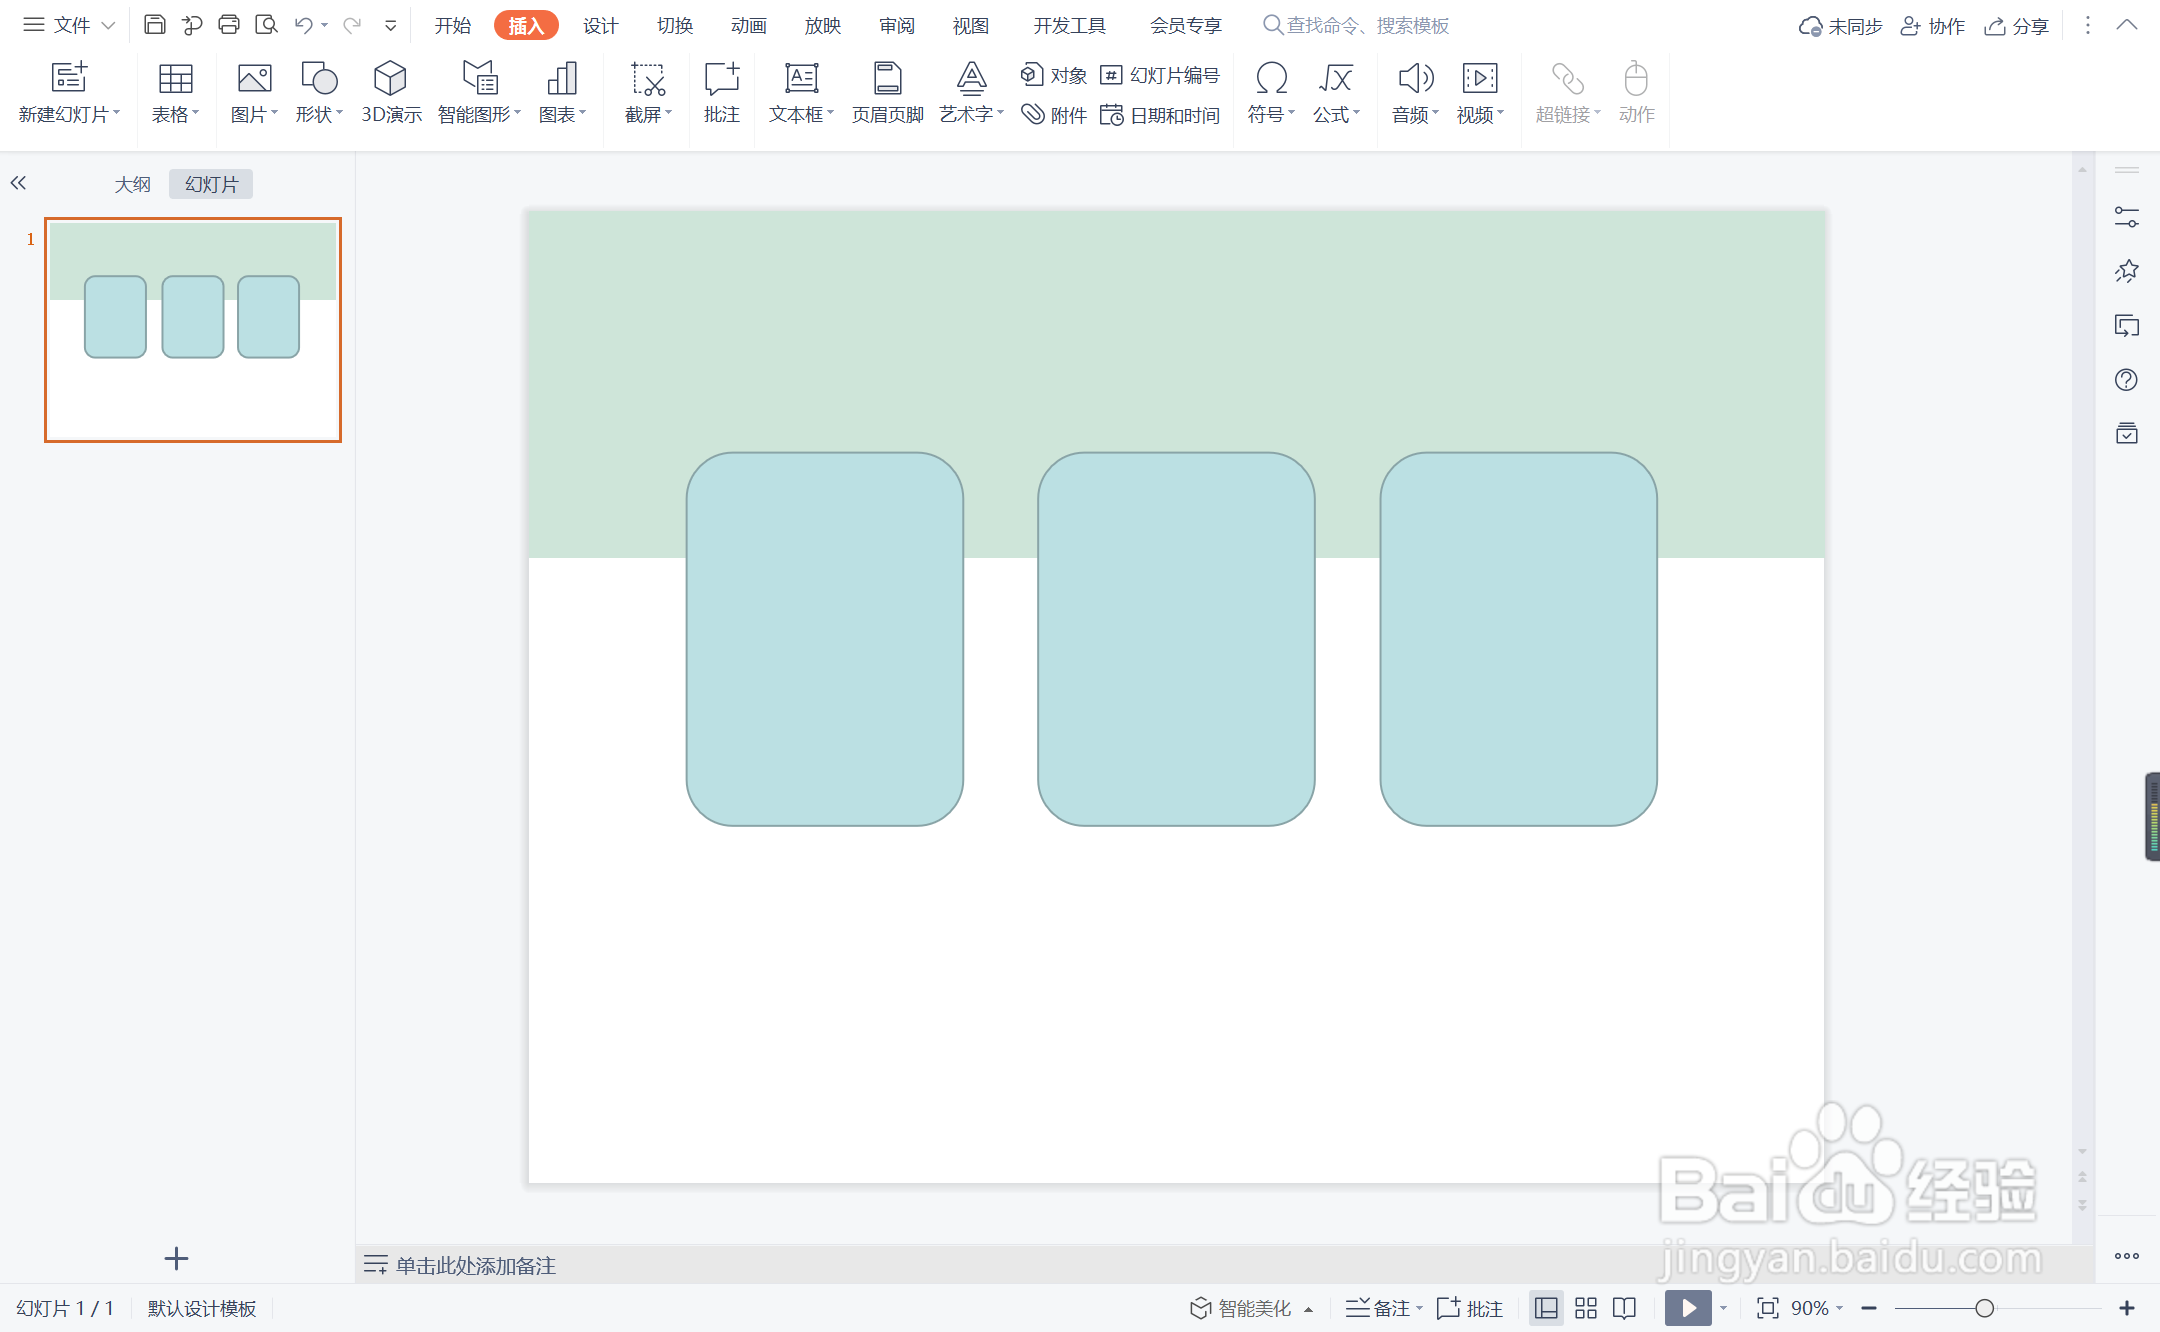Click the 智能图形 smart graphics icon

click(x=479, y=79)
